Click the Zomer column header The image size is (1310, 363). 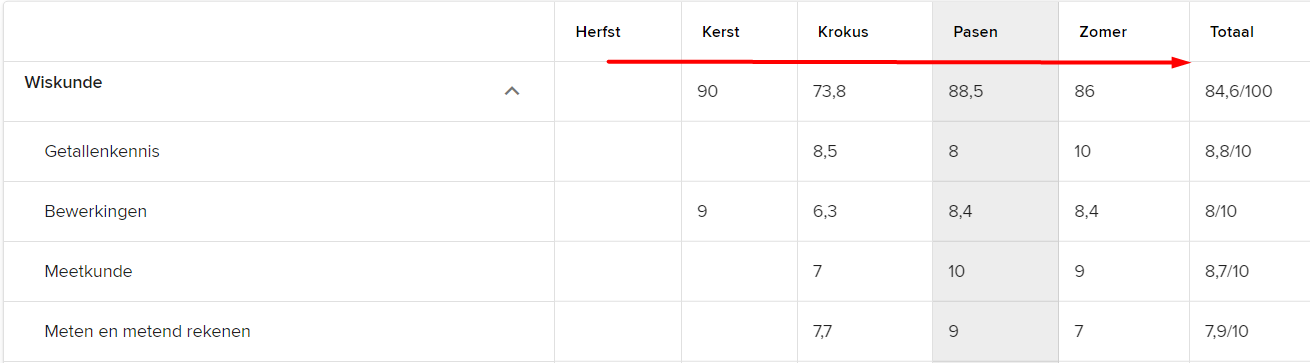1103,32
